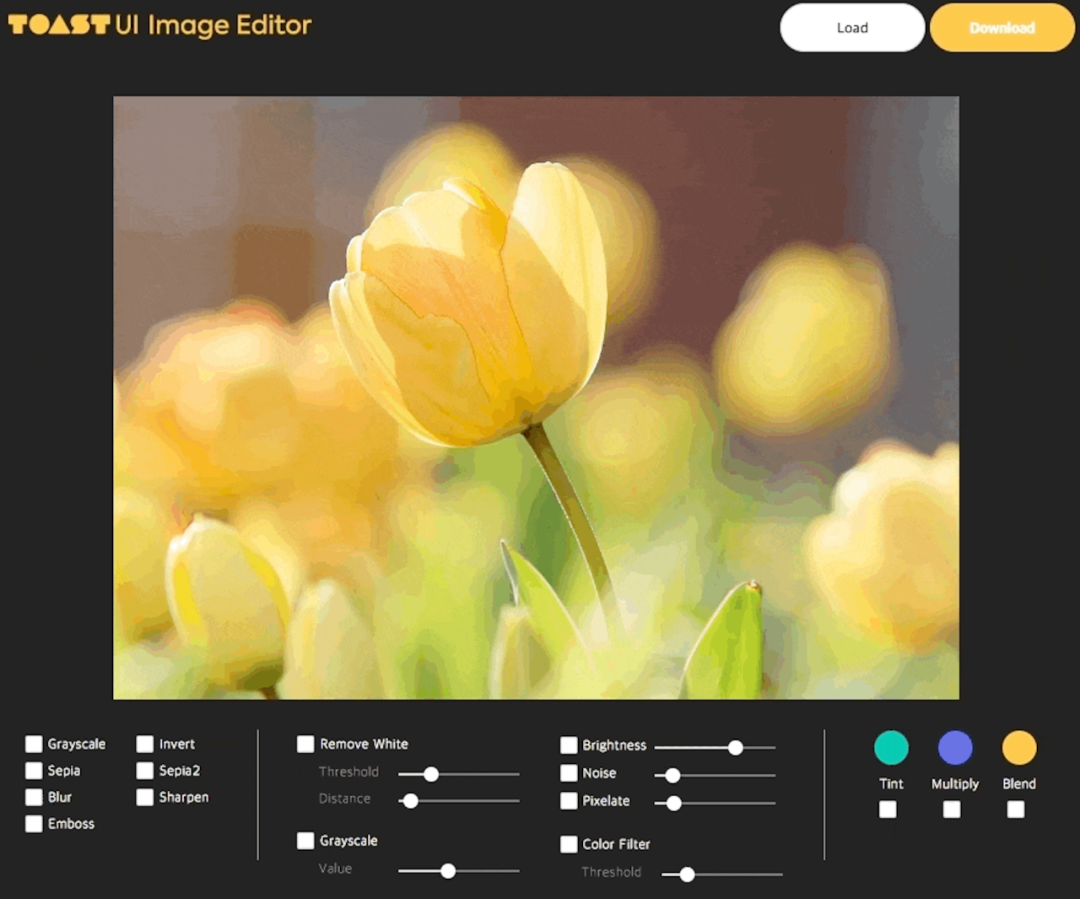Viewport: 1080px width, 899px height.
Task: Click the Blend label text
Action: (x=1019, y=784)
